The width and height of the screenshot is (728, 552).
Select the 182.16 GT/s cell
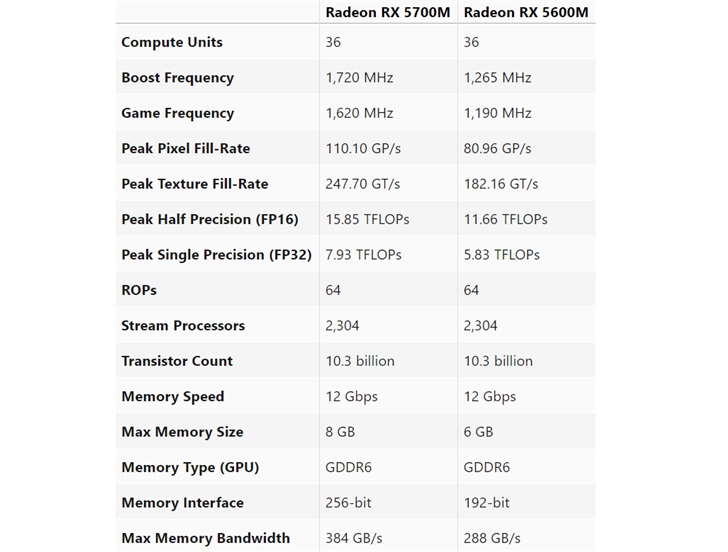501,184
